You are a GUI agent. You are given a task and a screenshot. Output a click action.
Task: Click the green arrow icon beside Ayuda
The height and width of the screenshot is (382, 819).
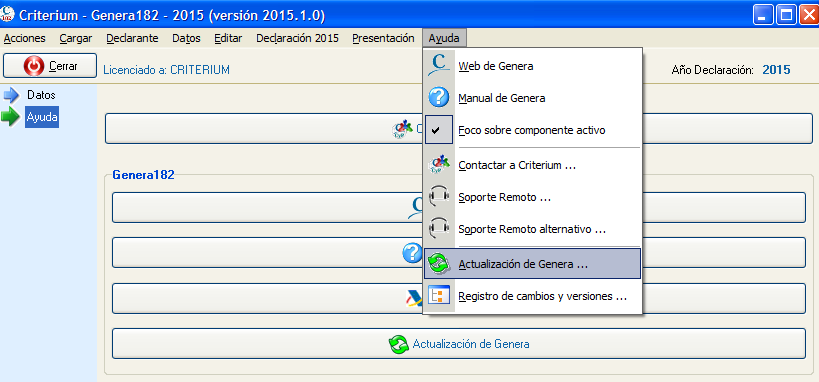point(10,117)
